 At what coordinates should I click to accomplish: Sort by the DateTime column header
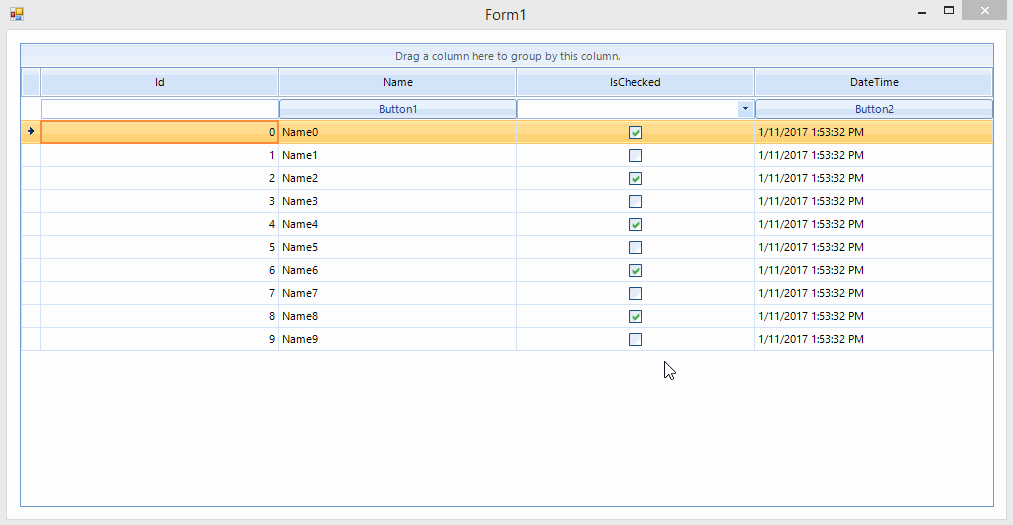pos(873,82)
